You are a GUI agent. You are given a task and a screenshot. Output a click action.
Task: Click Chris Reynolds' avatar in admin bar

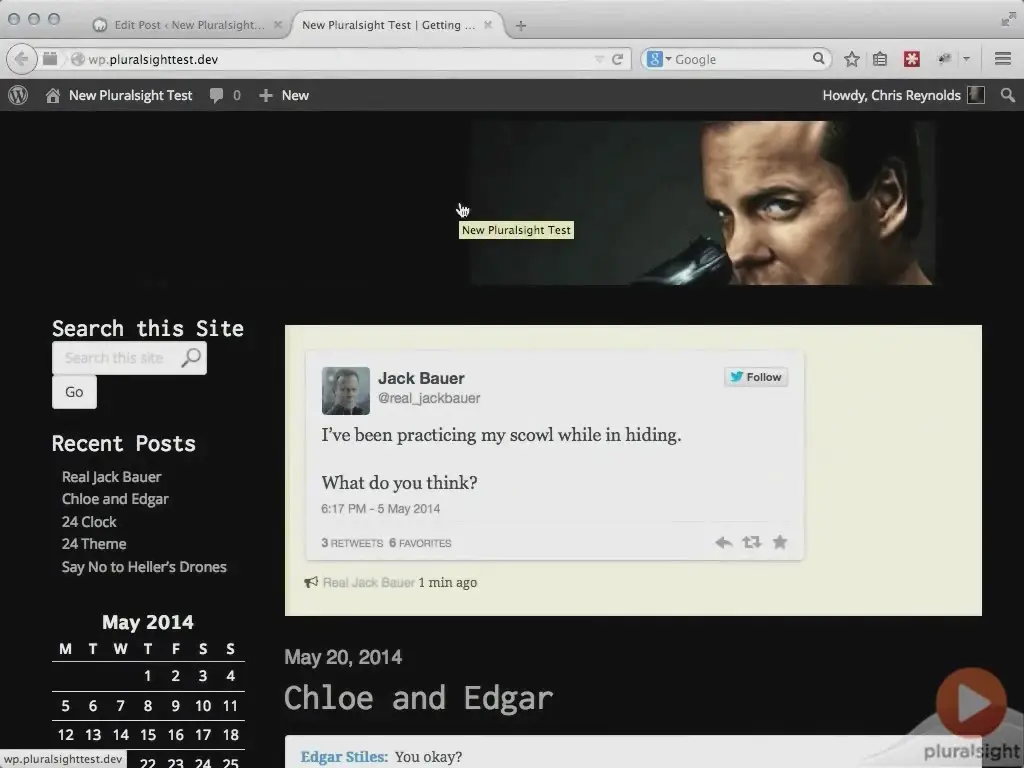pyautogui.click(x=976, y=95)
